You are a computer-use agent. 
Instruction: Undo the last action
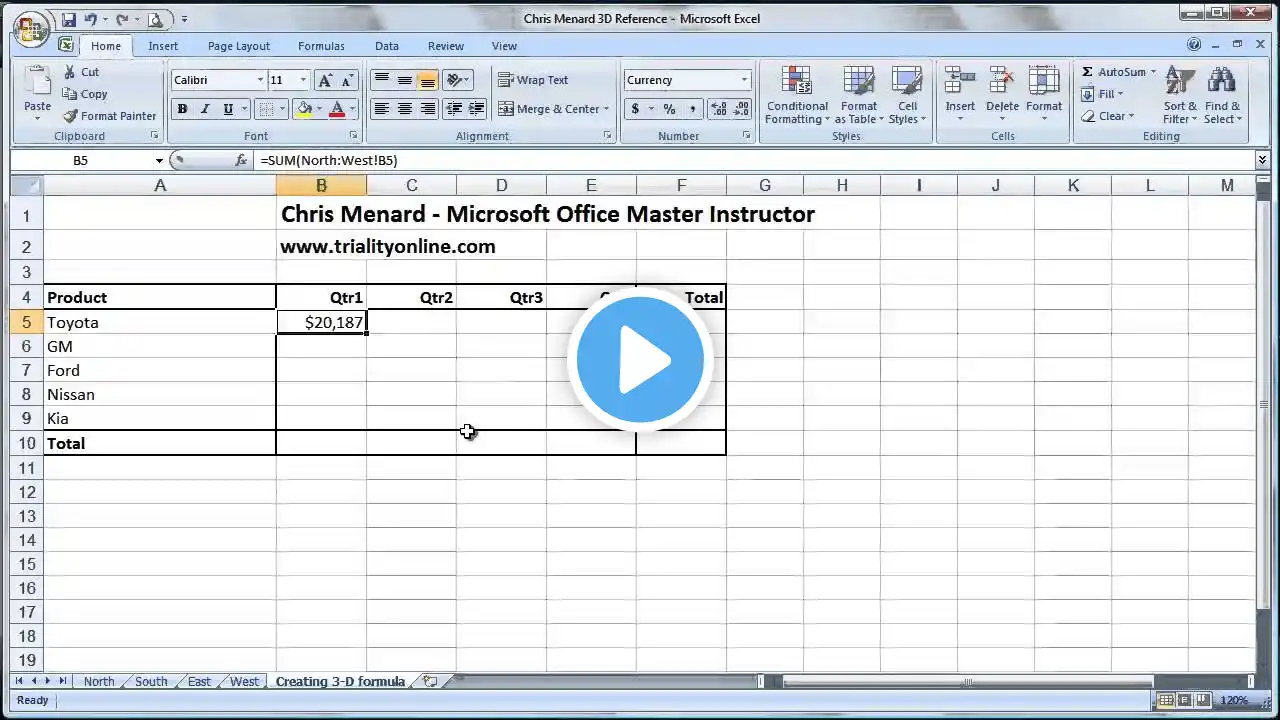click(x=91, y=19)
